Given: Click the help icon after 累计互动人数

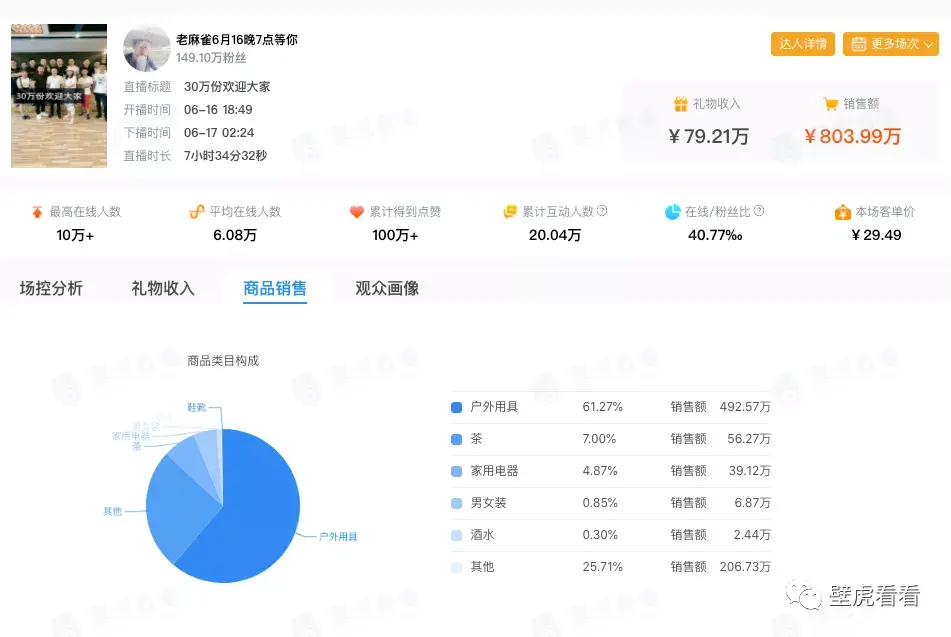Looking at the screenshot, I should click(x=602, y=211).
